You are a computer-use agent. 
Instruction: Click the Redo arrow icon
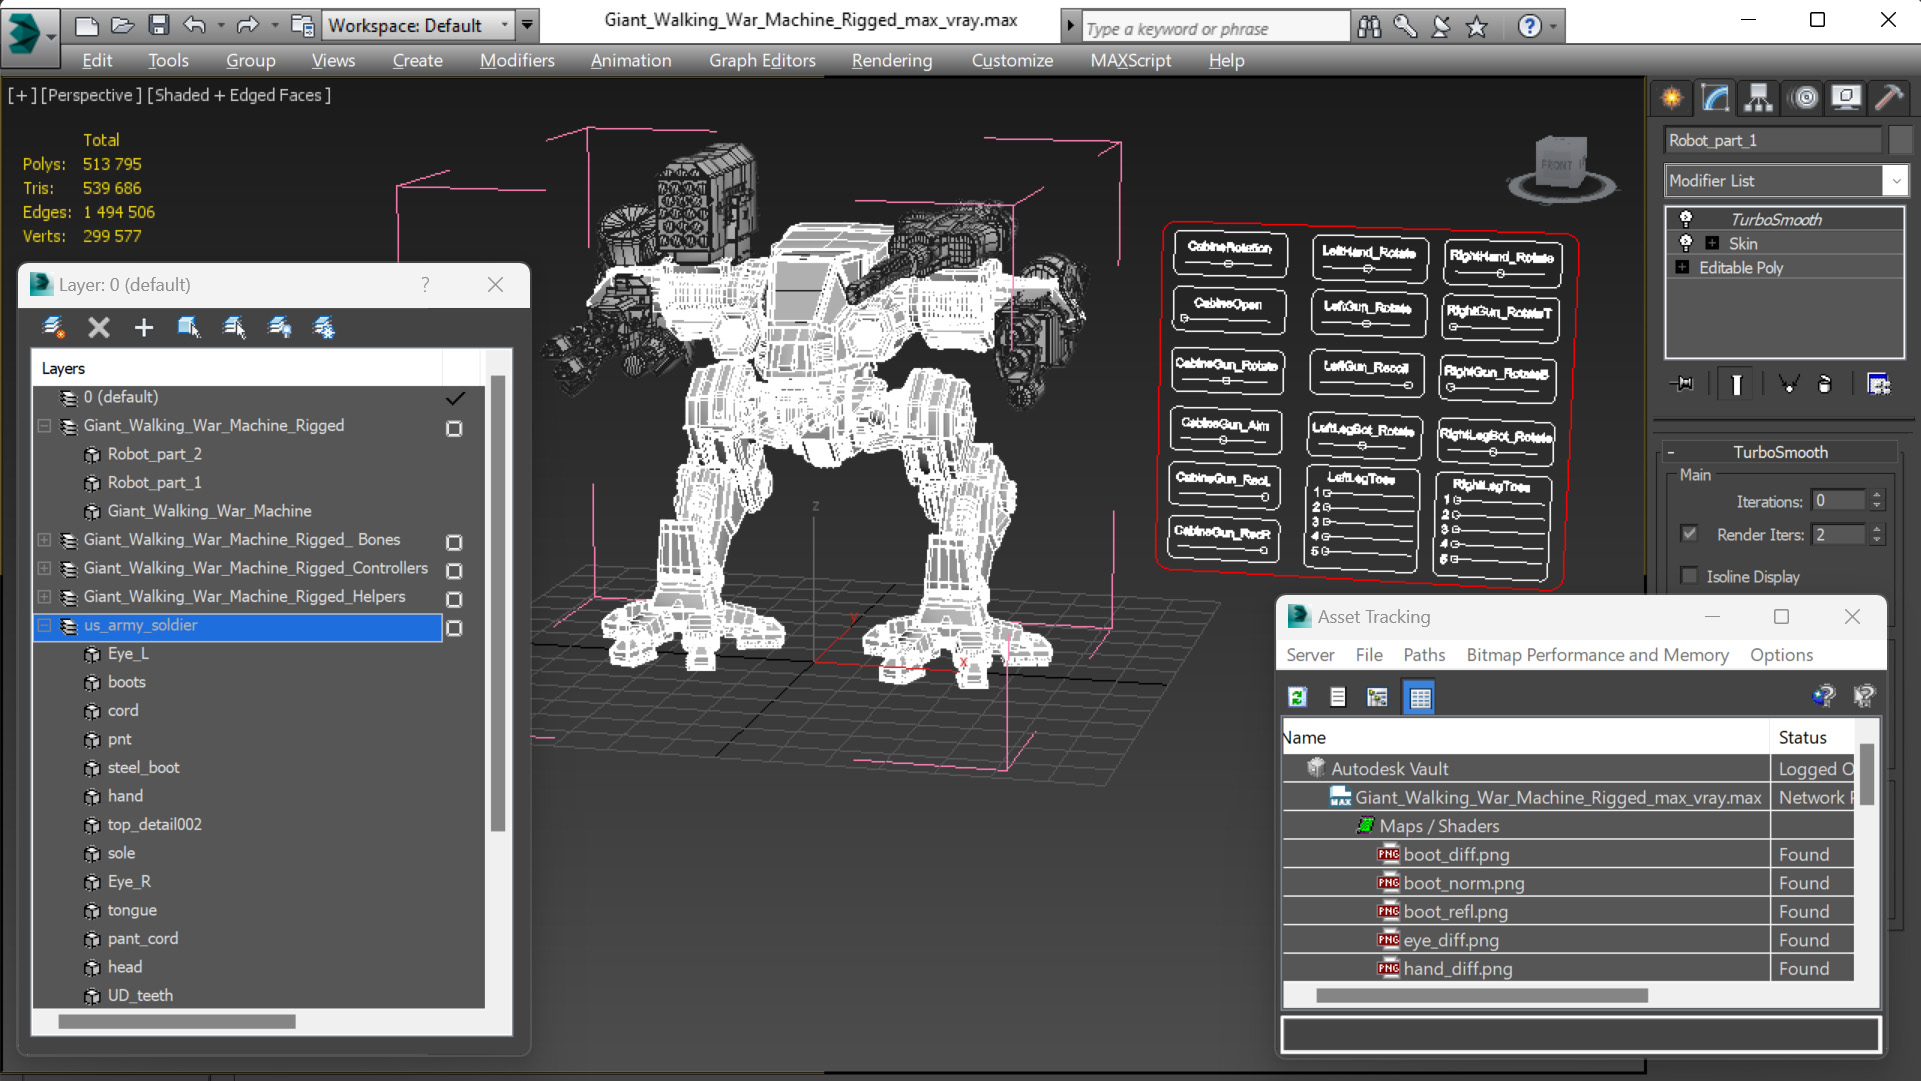[x=247, y=25]
